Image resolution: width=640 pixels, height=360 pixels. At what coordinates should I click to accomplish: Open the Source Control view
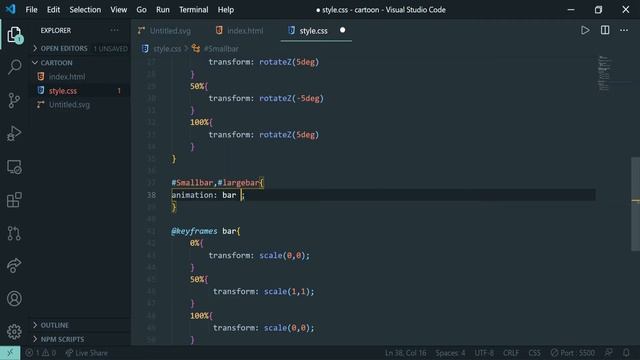(x=14, y=100)
